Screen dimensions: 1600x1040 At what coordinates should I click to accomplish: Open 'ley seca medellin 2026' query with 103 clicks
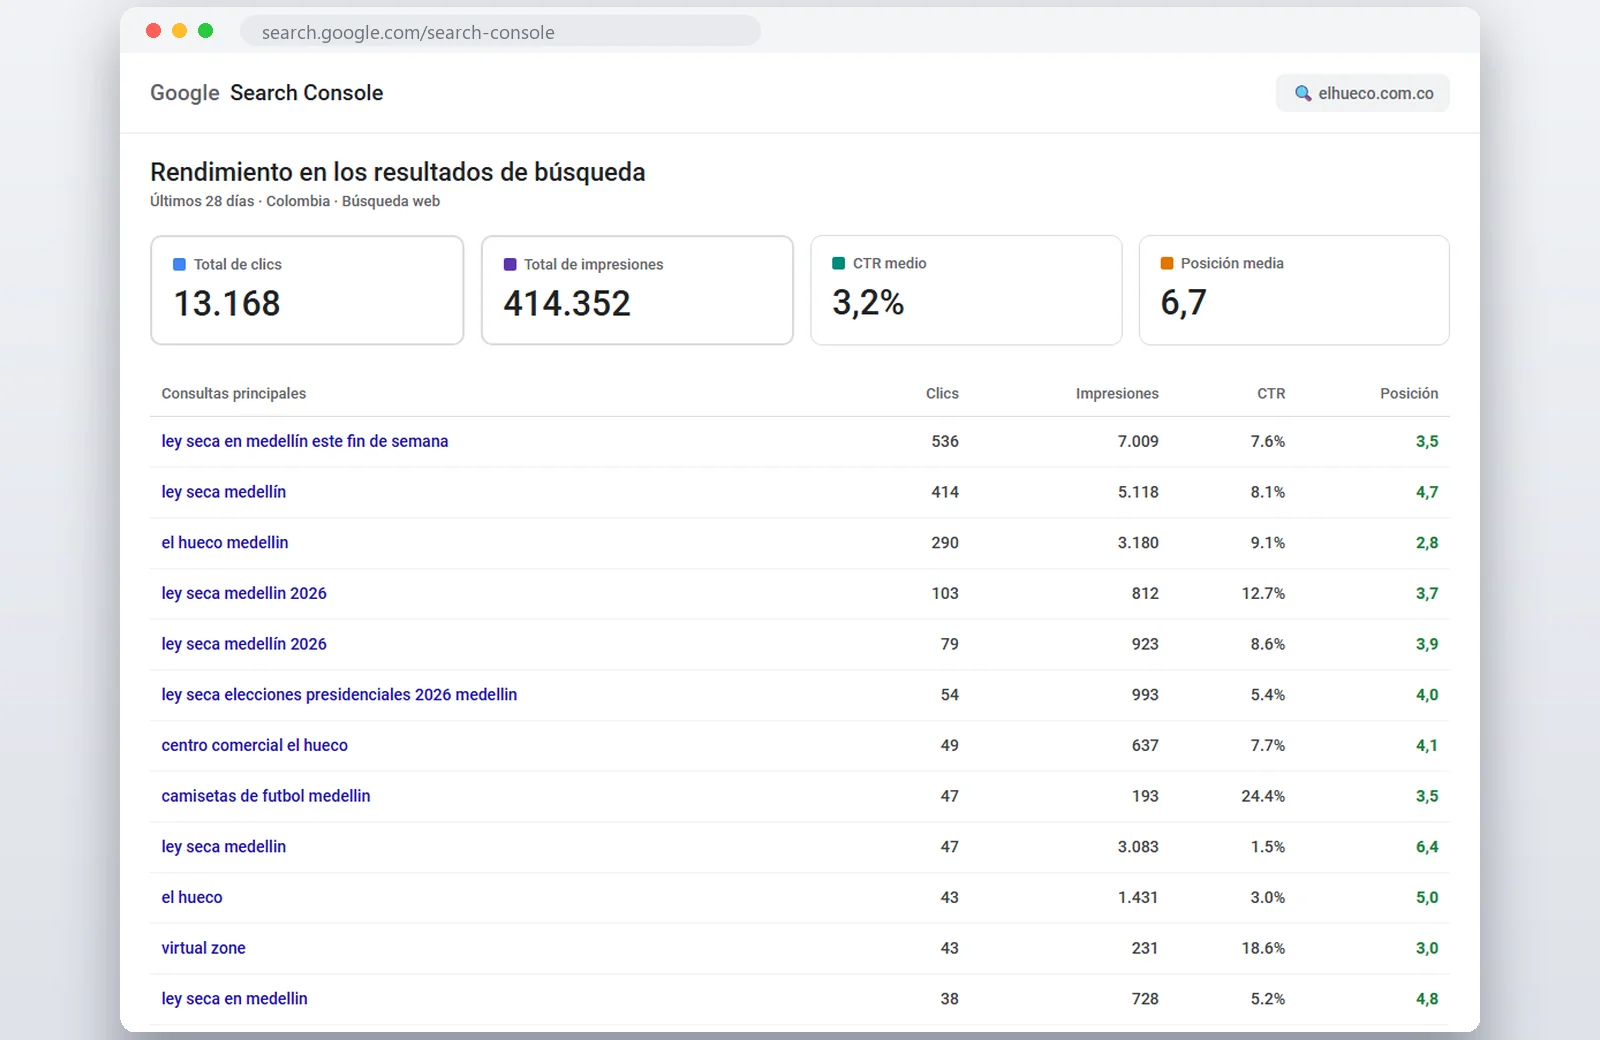[x=244, y=593]
